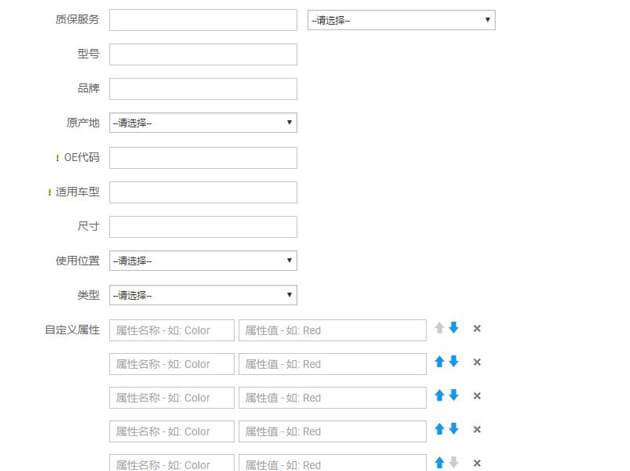Screen dimensions: 630x471
Task: Remove the second custom attribute row
Action: pos(477,362)
